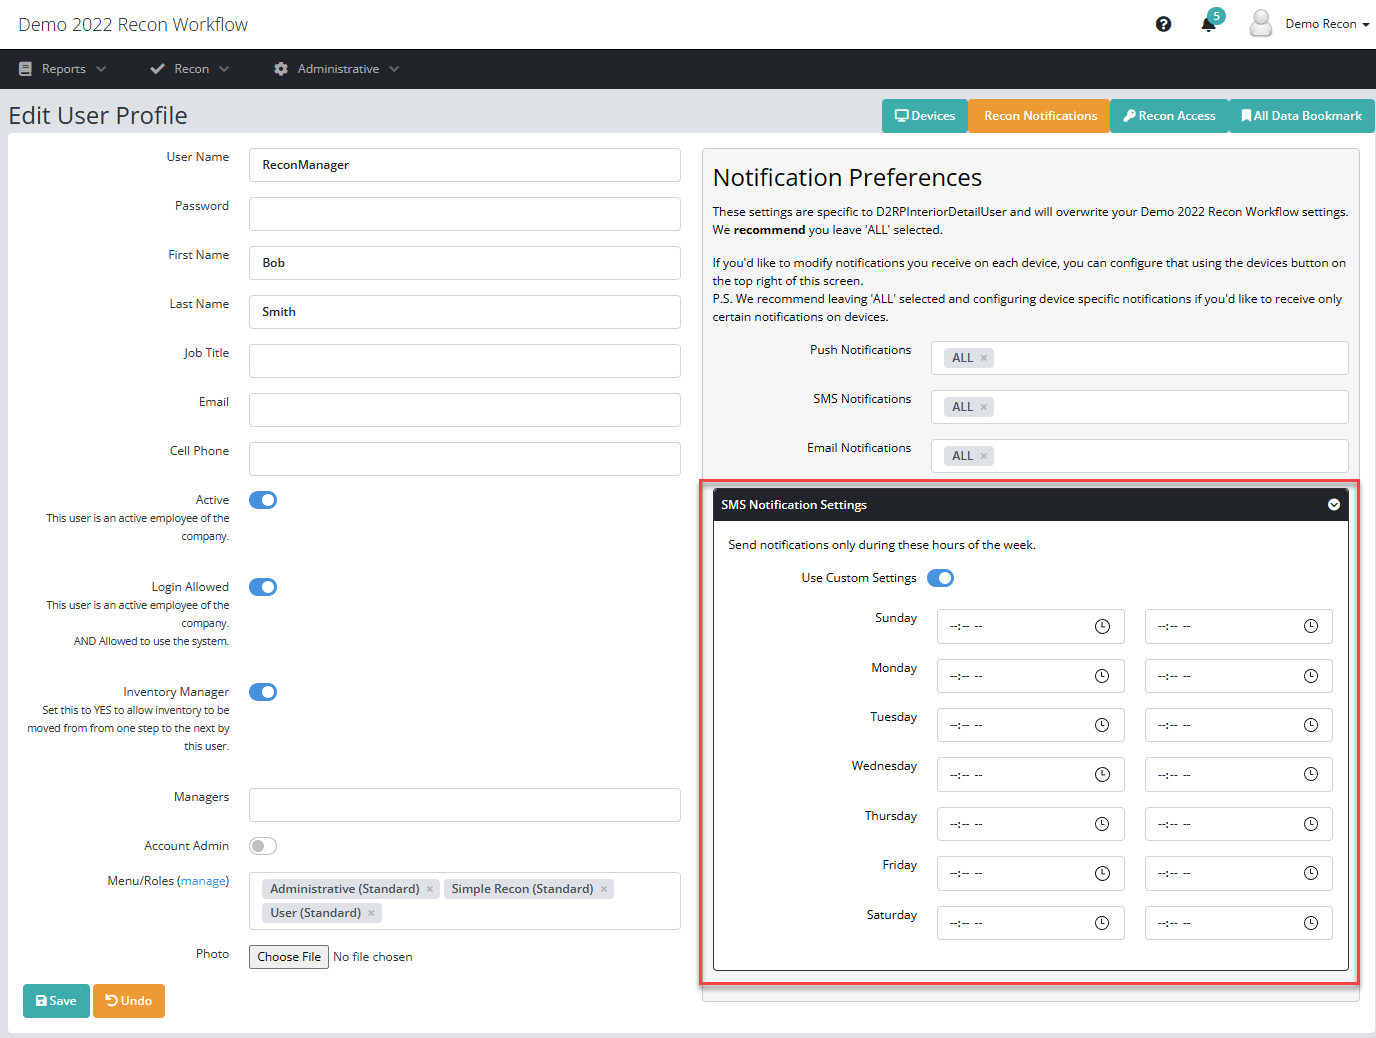Turn off Use Custom Settings toggle
The image size is (1376, 1038).
pyautogui.click(x=940, y=578)
